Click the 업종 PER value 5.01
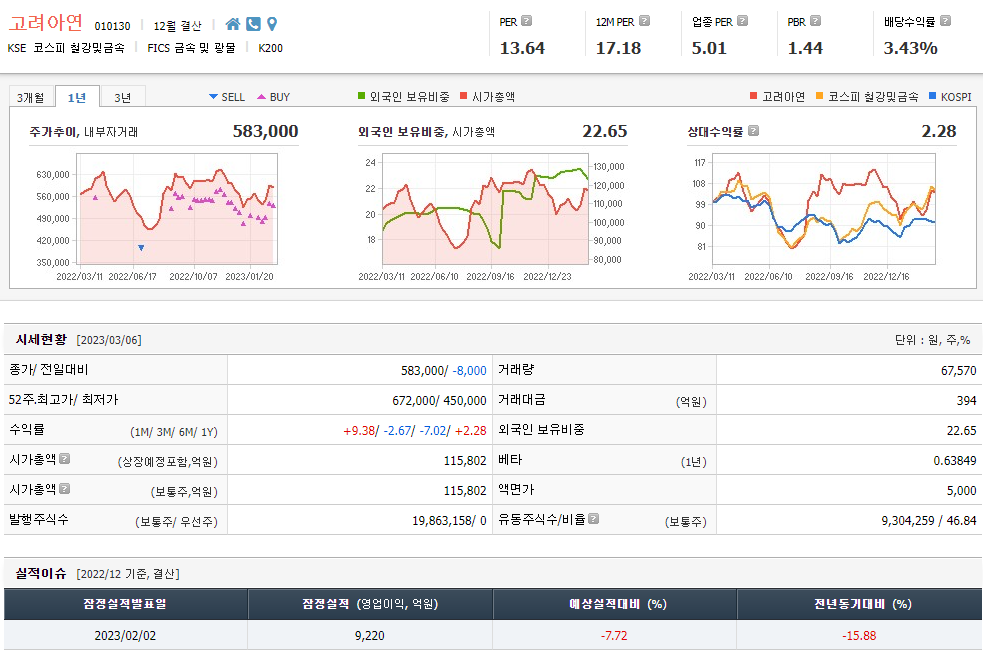 pos(709,48)
